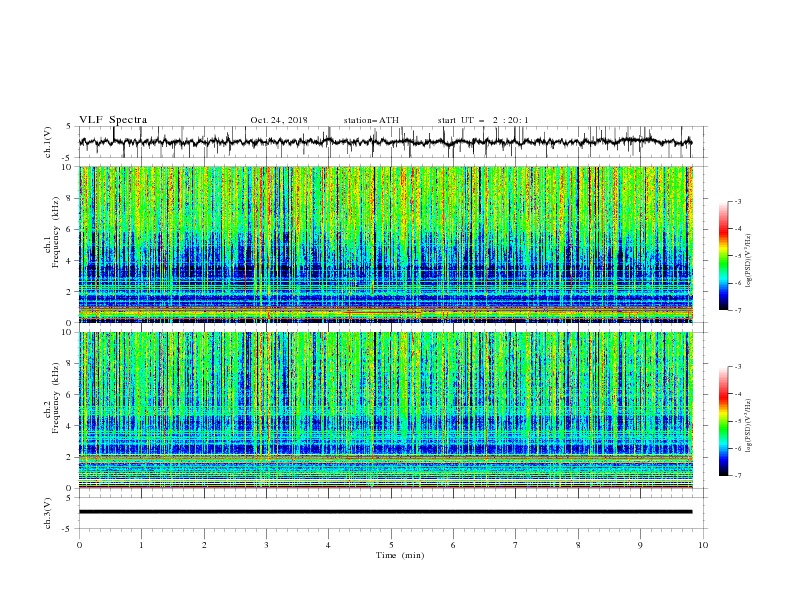Click the "start UT = 2:20:1" text
This screenshot has height=612, width=792.
pos(483,120)
